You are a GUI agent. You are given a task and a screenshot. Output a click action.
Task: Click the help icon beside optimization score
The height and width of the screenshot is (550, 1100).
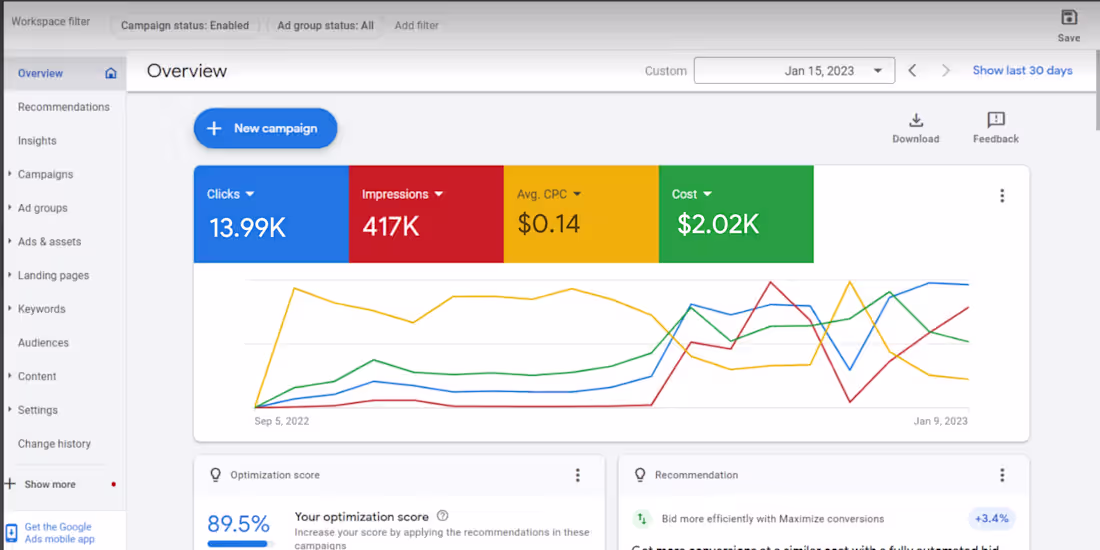tap(442, 516)
